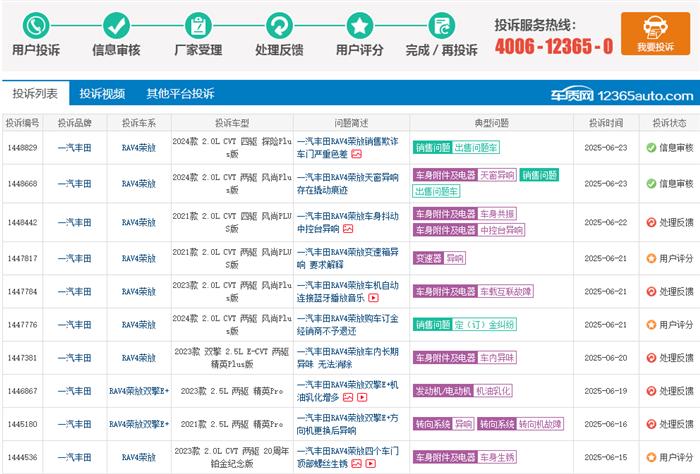Click the 车载互联故障 issue tag

(506, 291)
